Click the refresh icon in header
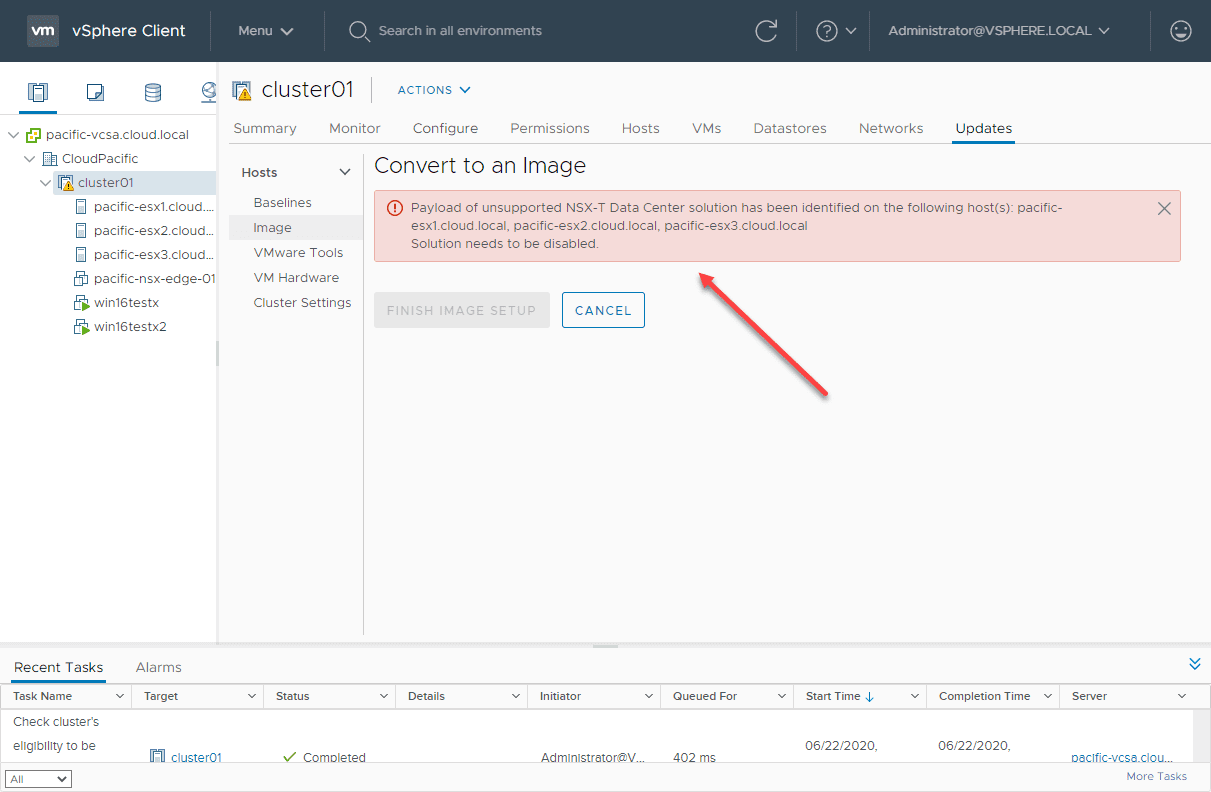 pyautogui.click(x=766, y=31)
